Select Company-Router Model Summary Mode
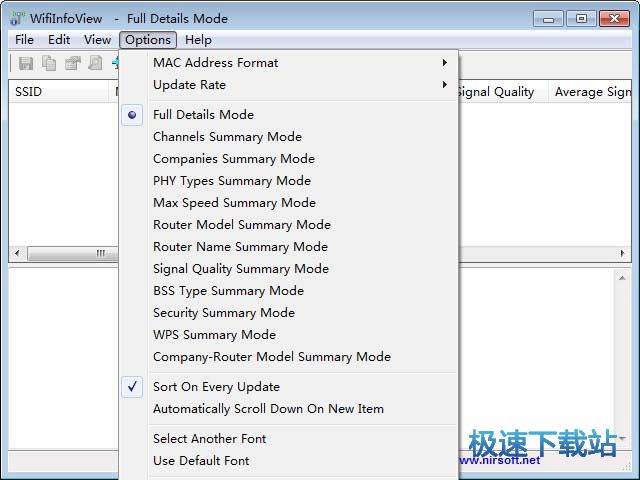The width and height of the screenshot is (640, 480). [x=289, y=357]
